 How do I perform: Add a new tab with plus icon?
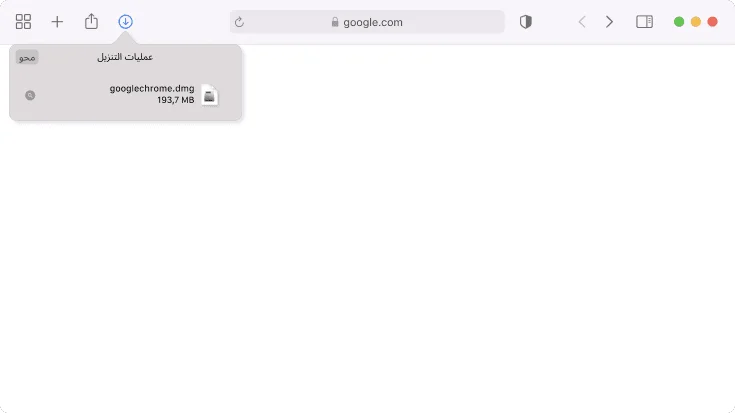click(57, 22)
